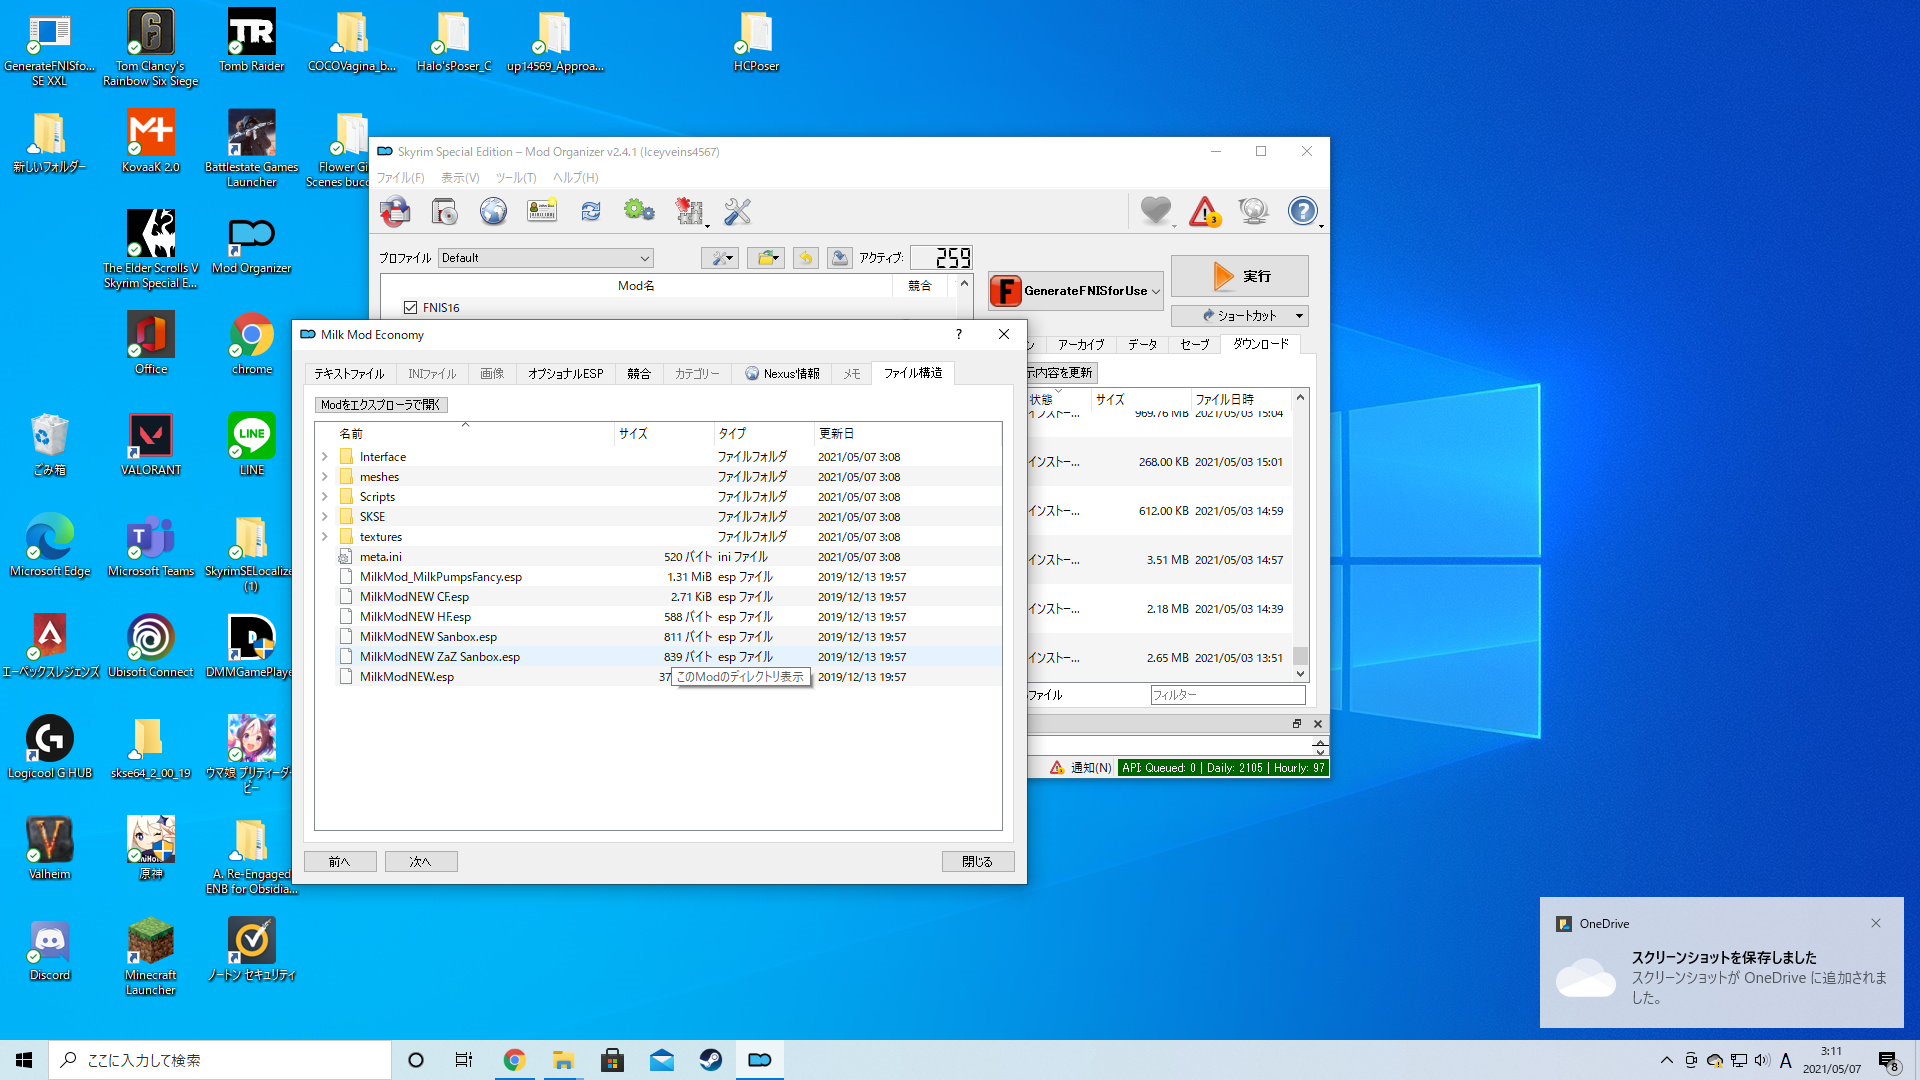Click the downloads list vertical scrollbar thumb

click(1300, 656)
